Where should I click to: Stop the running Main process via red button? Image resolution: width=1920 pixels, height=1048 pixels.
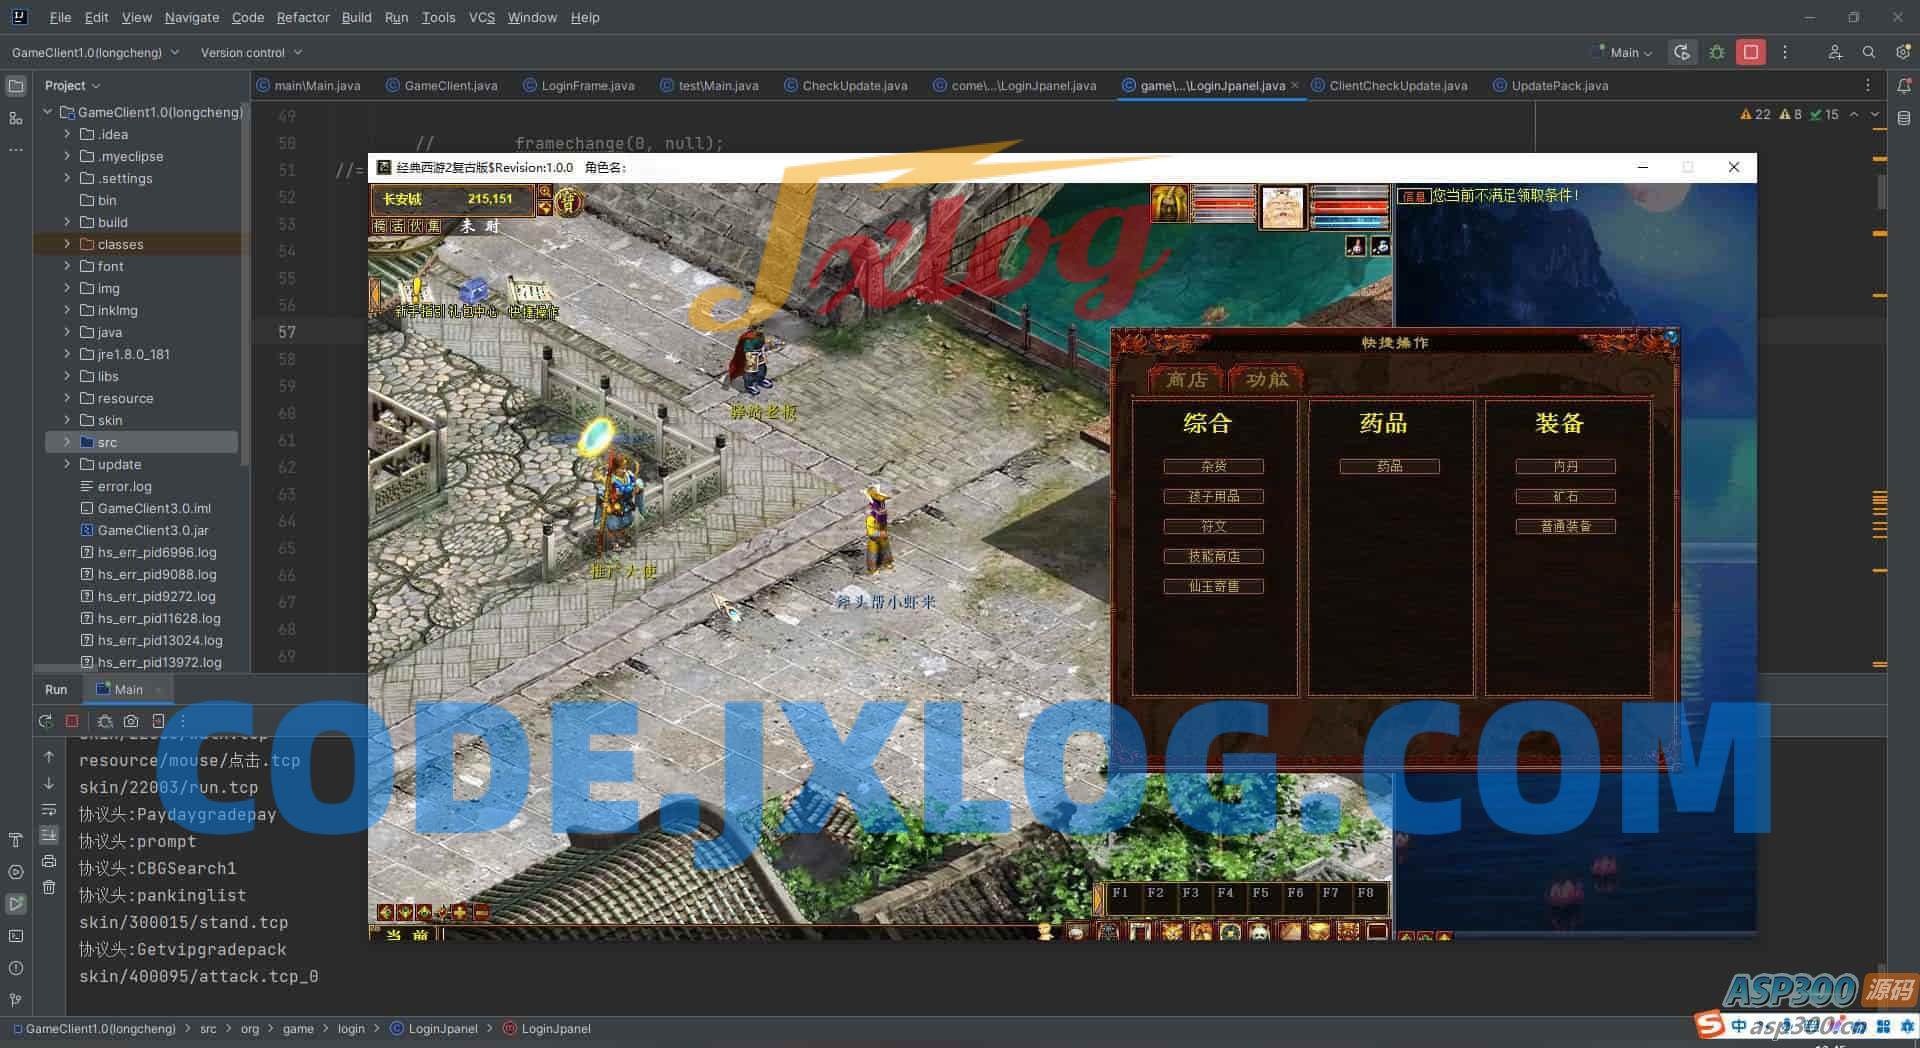(1751, 52)
